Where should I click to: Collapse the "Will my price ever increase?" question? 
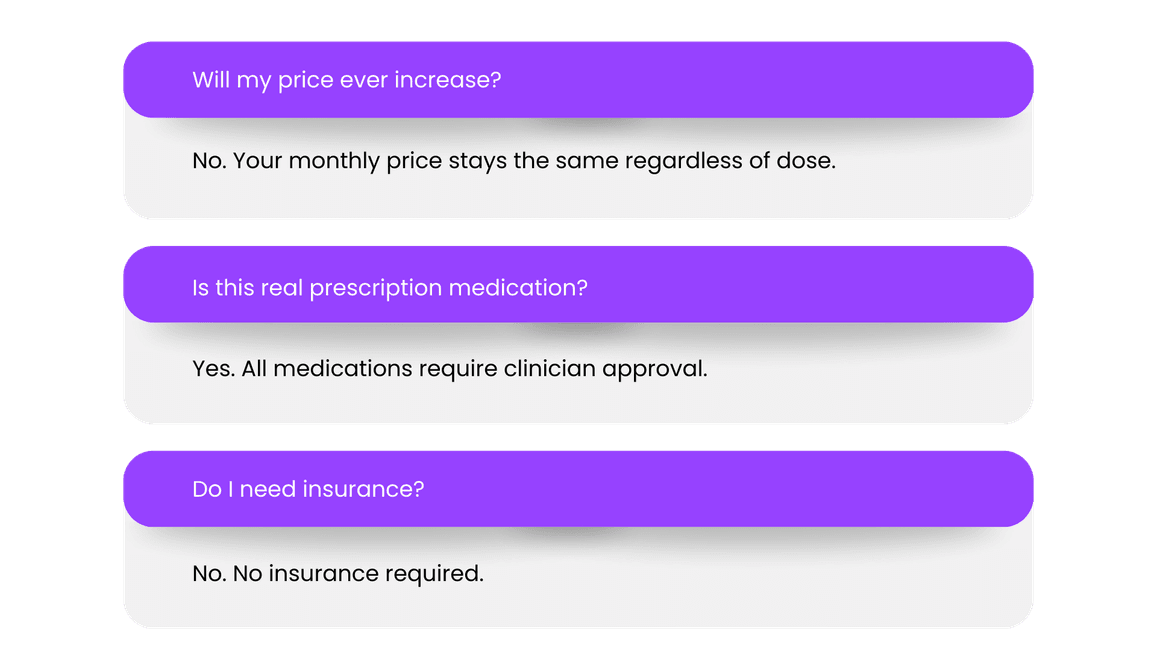(346, 80)
